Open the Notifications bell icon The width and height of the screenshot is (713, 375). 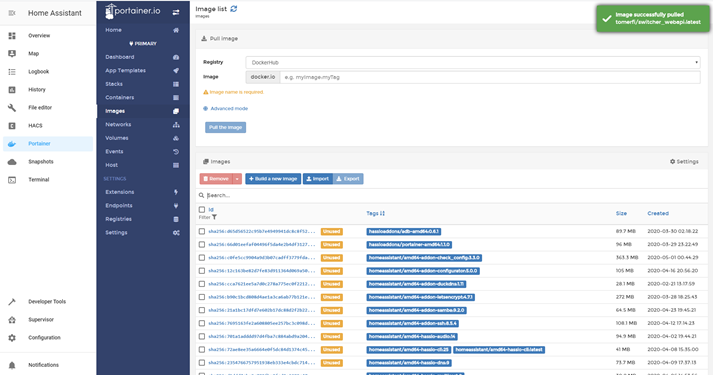pos(12,365)
